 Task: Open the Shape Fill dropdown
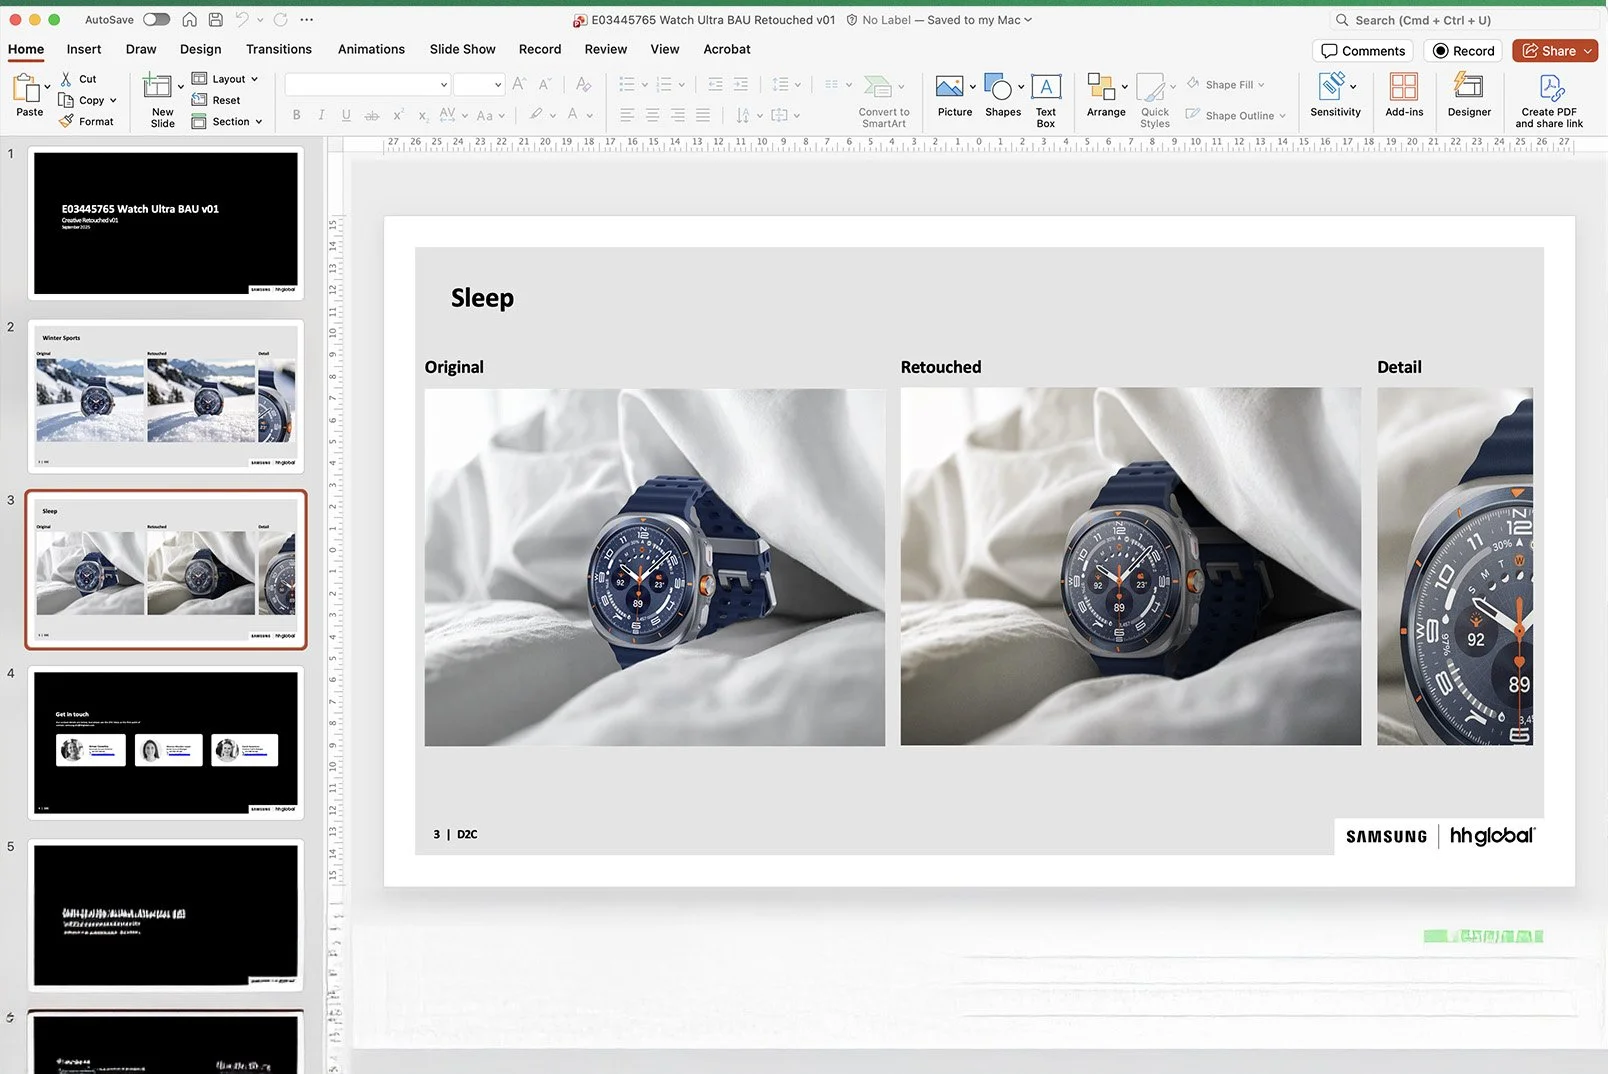[x=1226, y=84]
